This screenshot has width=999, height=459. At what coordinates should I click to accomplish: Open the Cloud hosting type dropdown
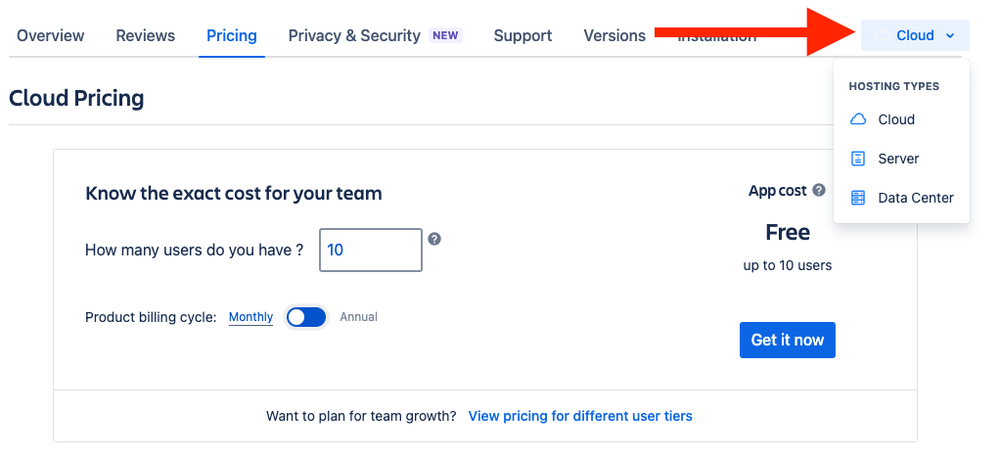coord(915,36)
